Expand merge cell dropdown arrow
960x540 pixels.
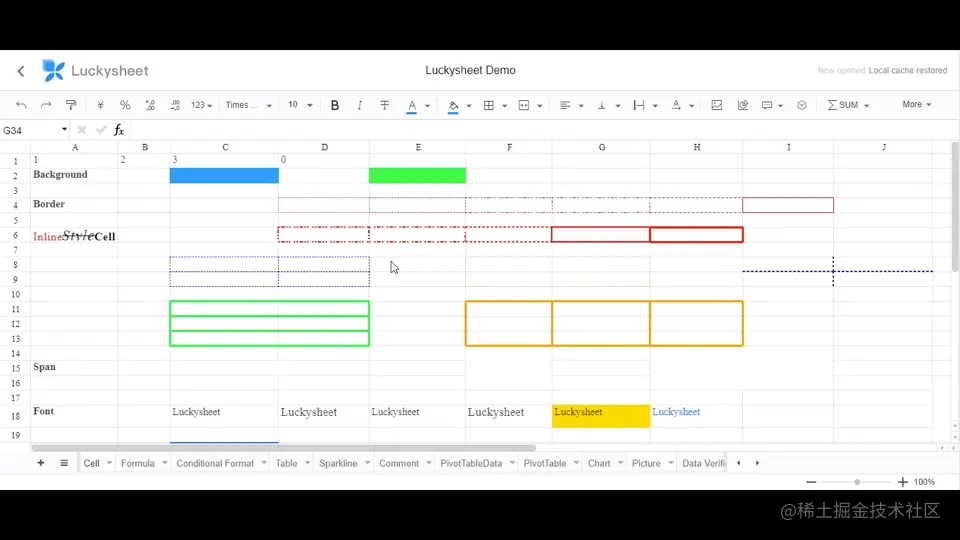pyautogui.click(x=539, y=106)
